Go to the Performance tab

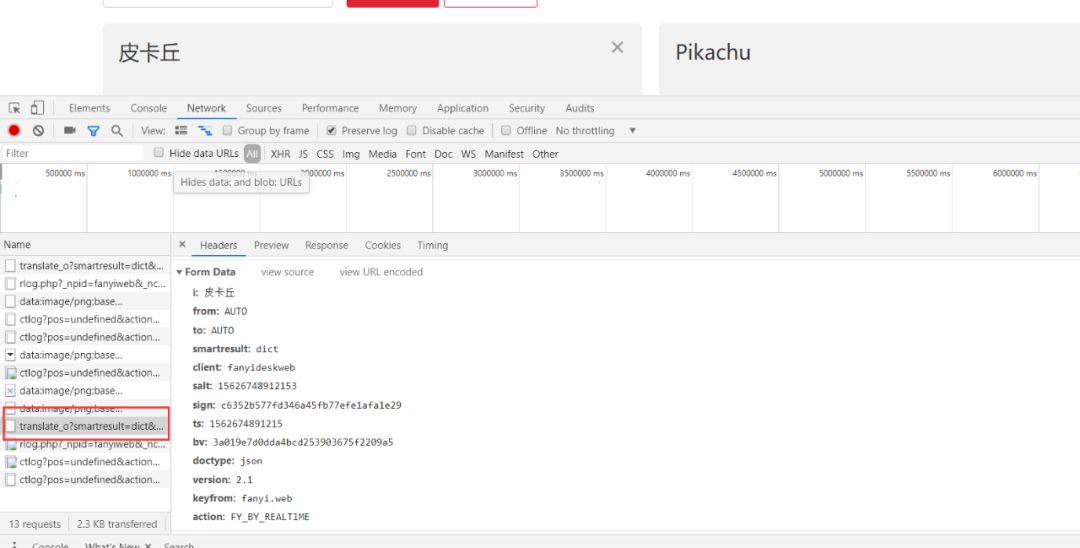pyautogui.click(x=330, y=108)
